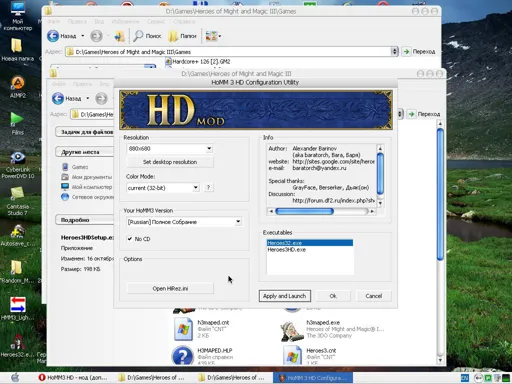
Task: Move the Info panel horizontal scrollbar thumb
Action: (305, 211)
